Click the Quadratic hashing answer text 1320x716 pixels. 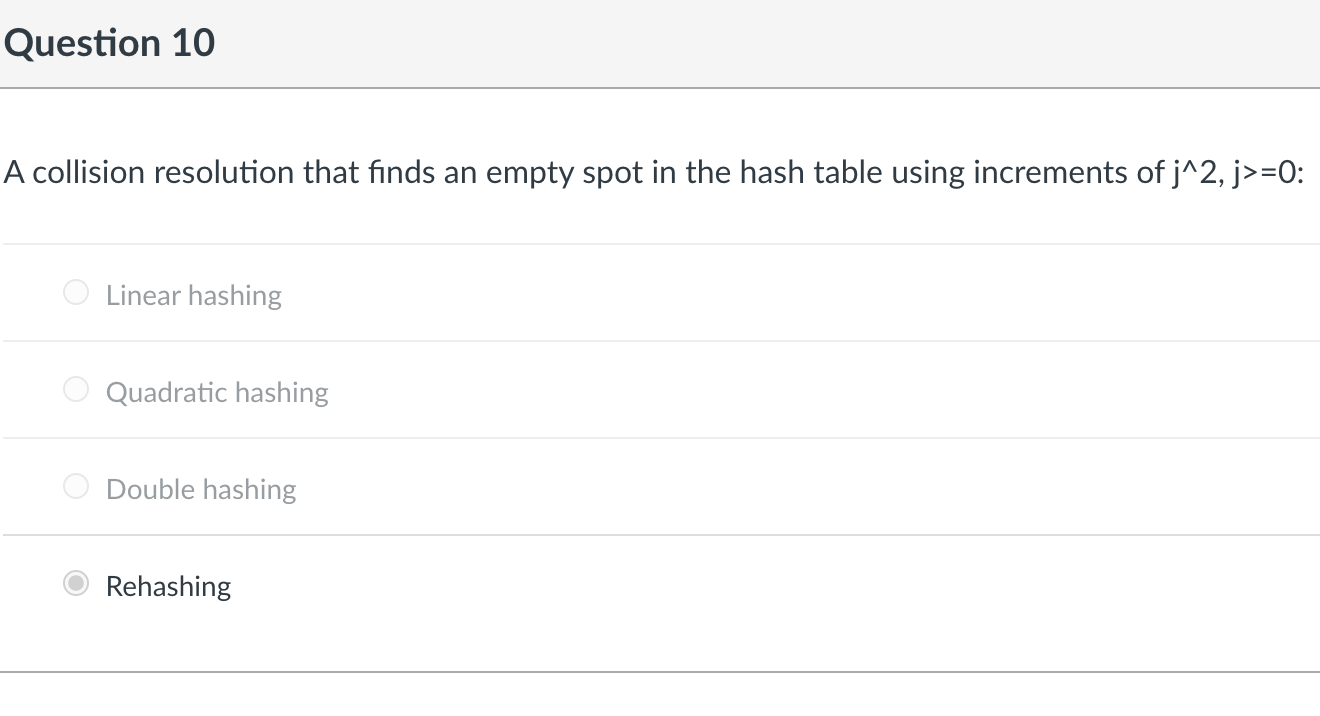216,392
